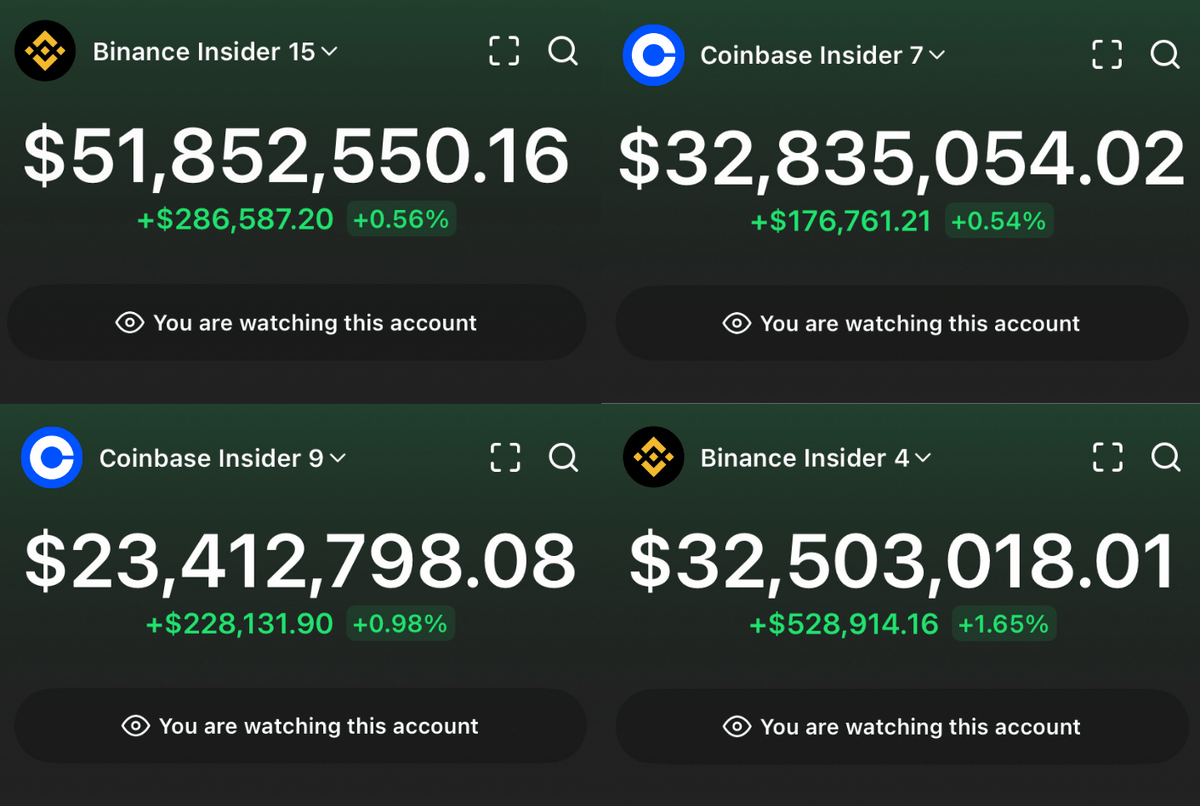Click watching account button under Binance Insider 4
The width and height of the screenshot is (1200, 806).
(902, 726)
